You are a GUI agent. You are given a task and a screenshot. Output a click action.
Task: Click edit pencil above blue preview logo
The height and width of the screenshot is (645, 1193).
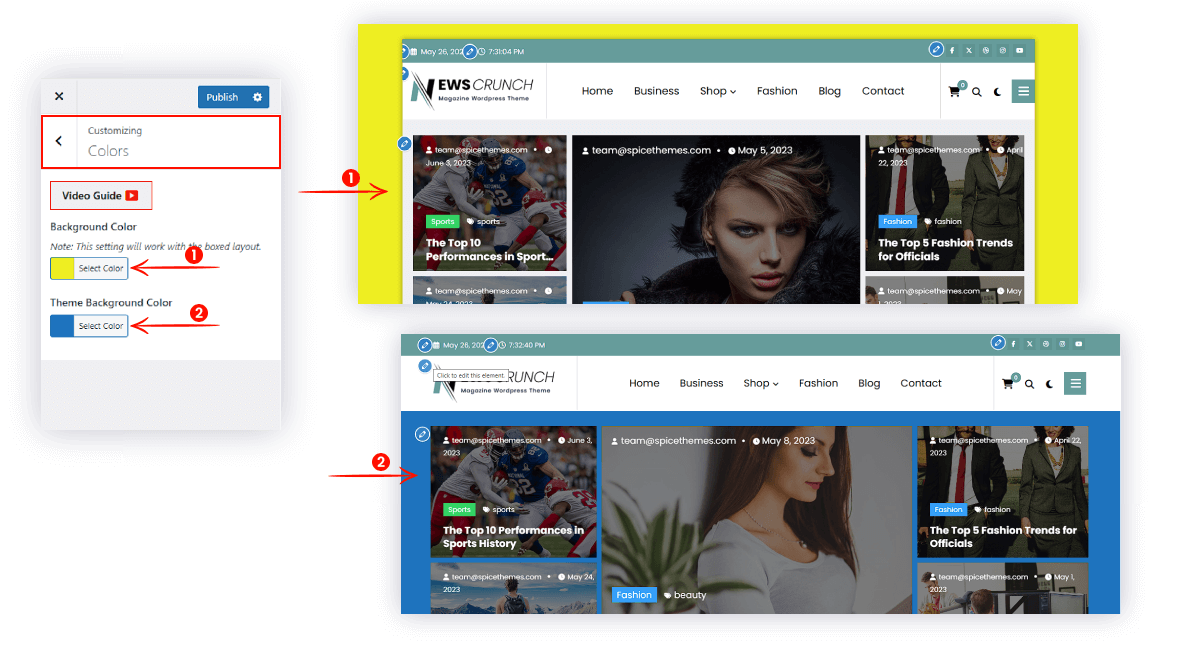pos(425,366)
